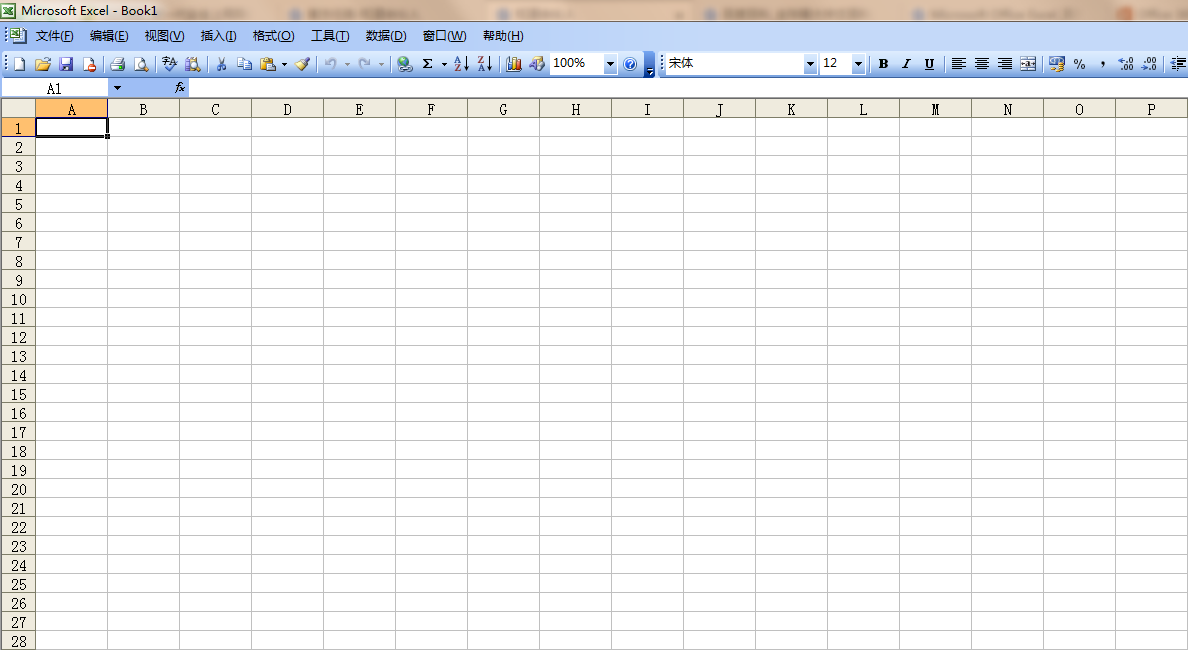Toggle the Drawing toolbar icon

click(537, 64)
